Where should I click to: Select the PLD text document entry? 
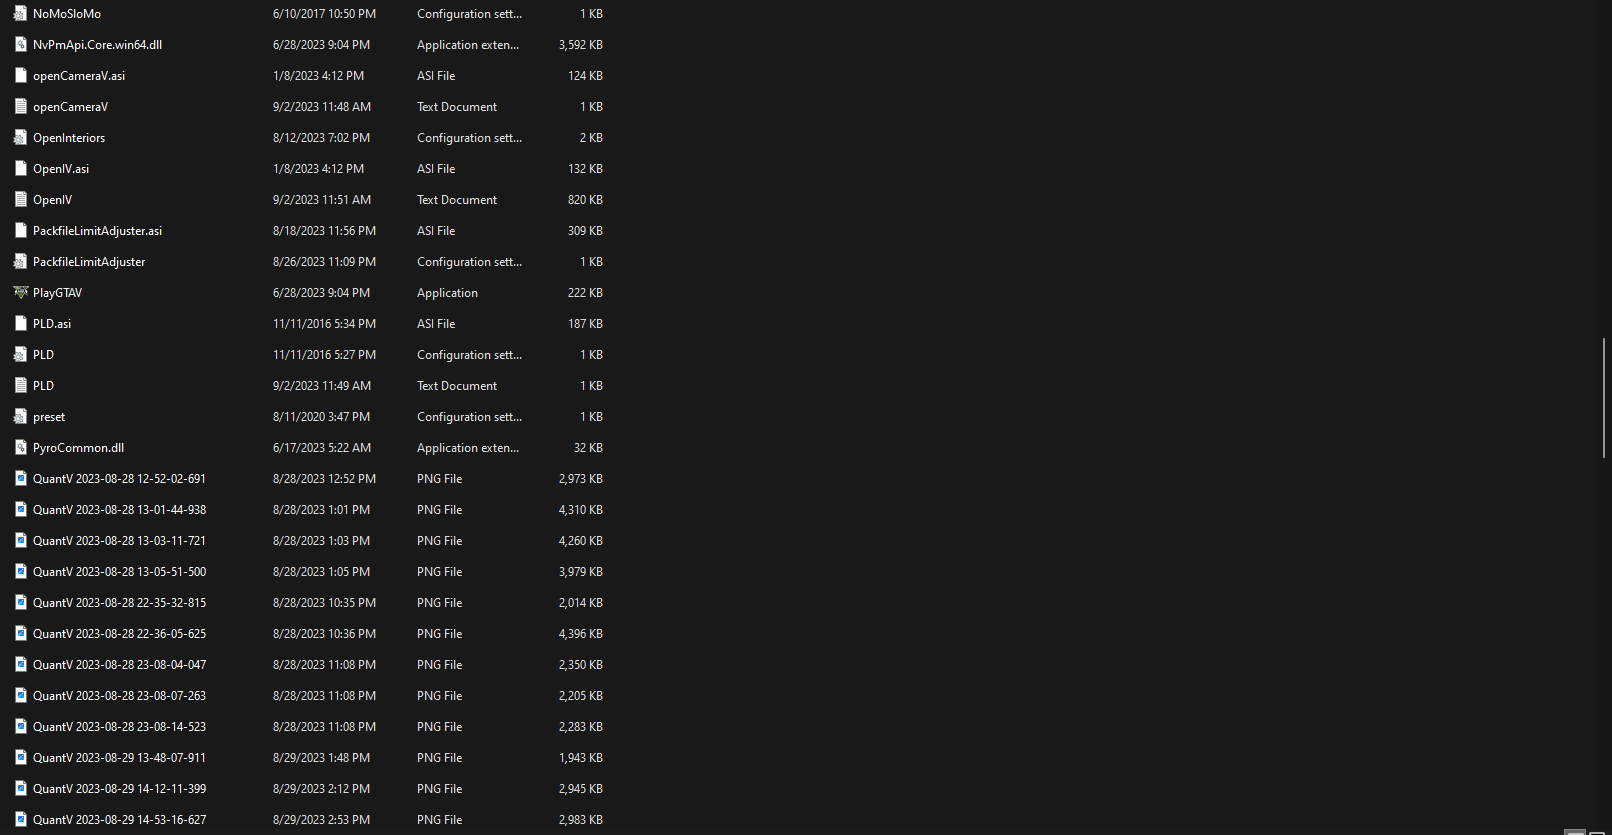(43, 386)
